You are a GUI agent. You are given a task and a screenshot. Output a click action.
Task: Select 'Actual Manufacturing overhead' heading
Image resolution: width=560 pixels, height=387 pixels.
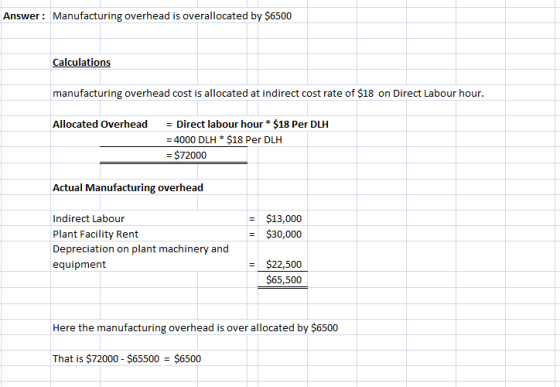(x=128, y=188)
